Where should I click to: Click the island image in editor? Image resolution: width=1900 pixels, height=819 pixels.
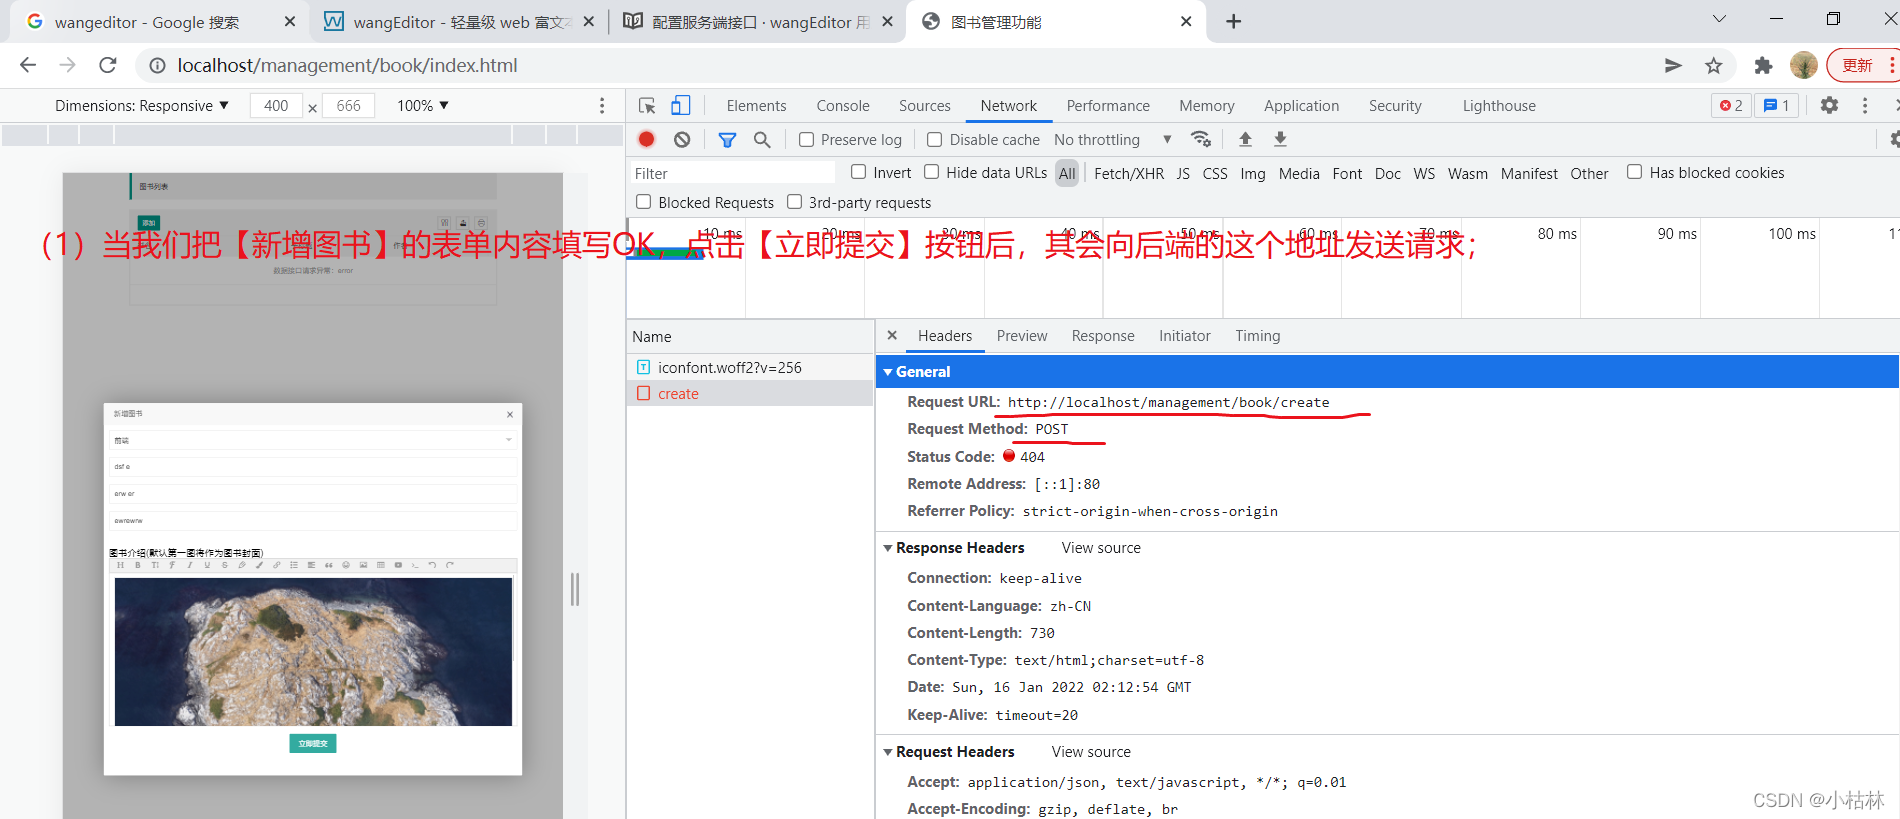(x=313, y=652)
